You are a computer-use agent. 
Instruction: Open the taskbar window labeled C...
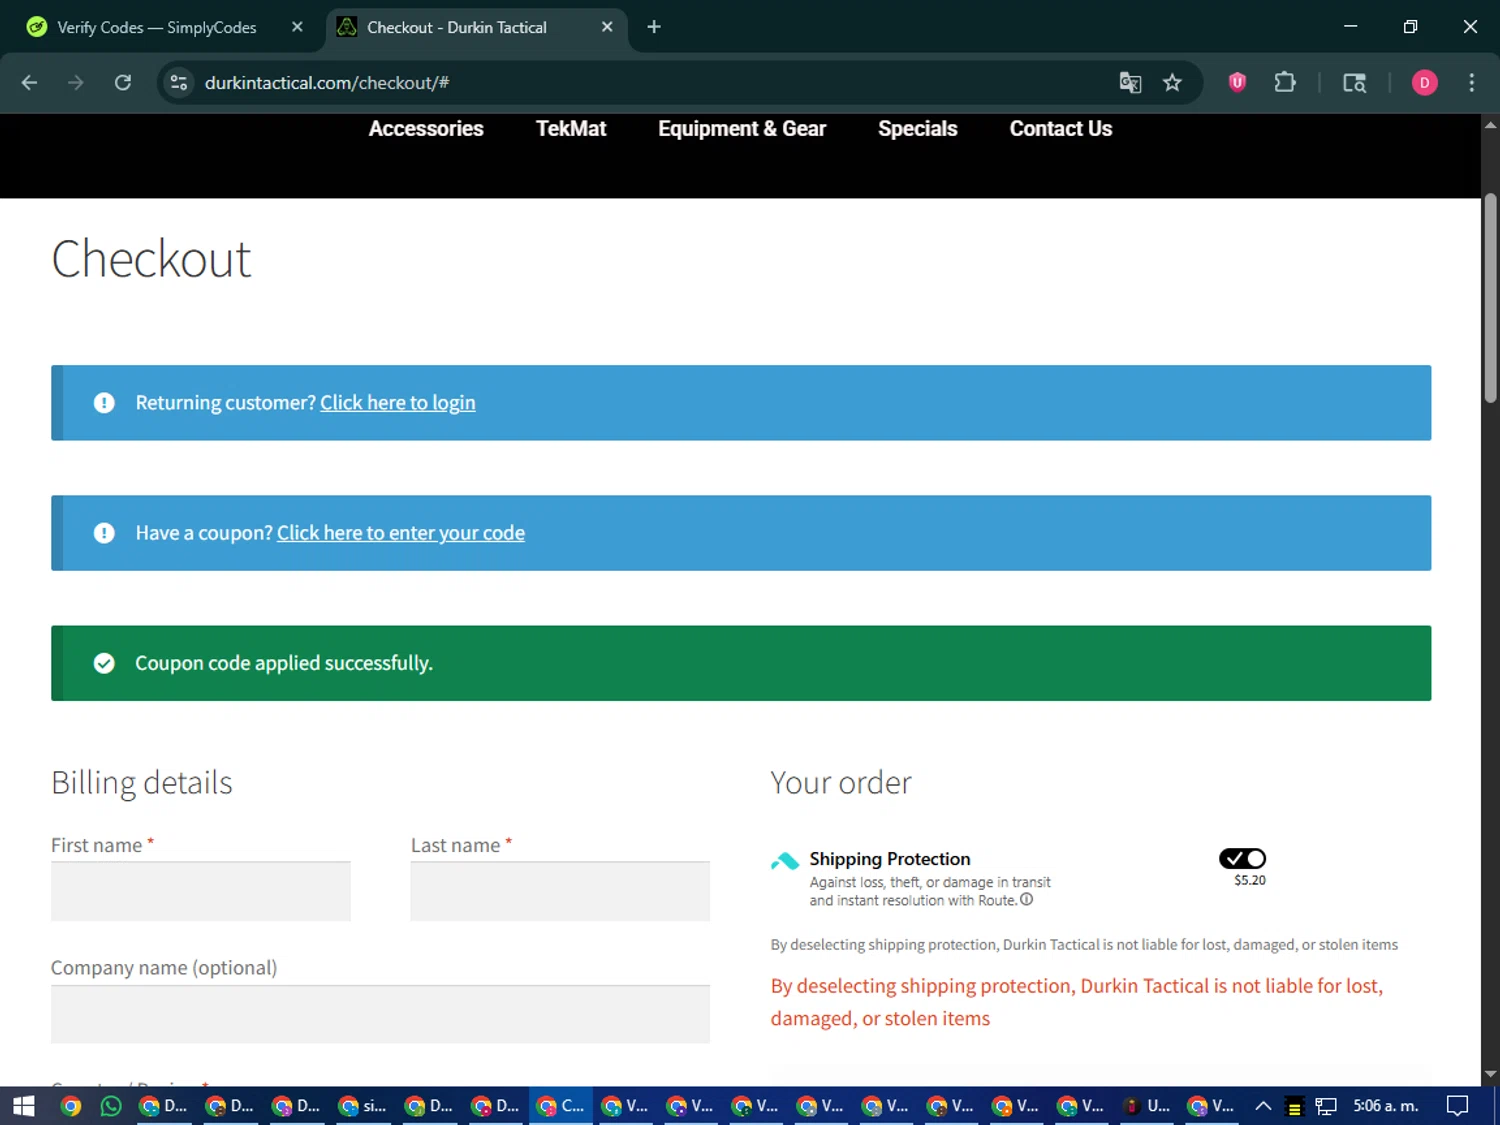click(x=560, y=1106)
